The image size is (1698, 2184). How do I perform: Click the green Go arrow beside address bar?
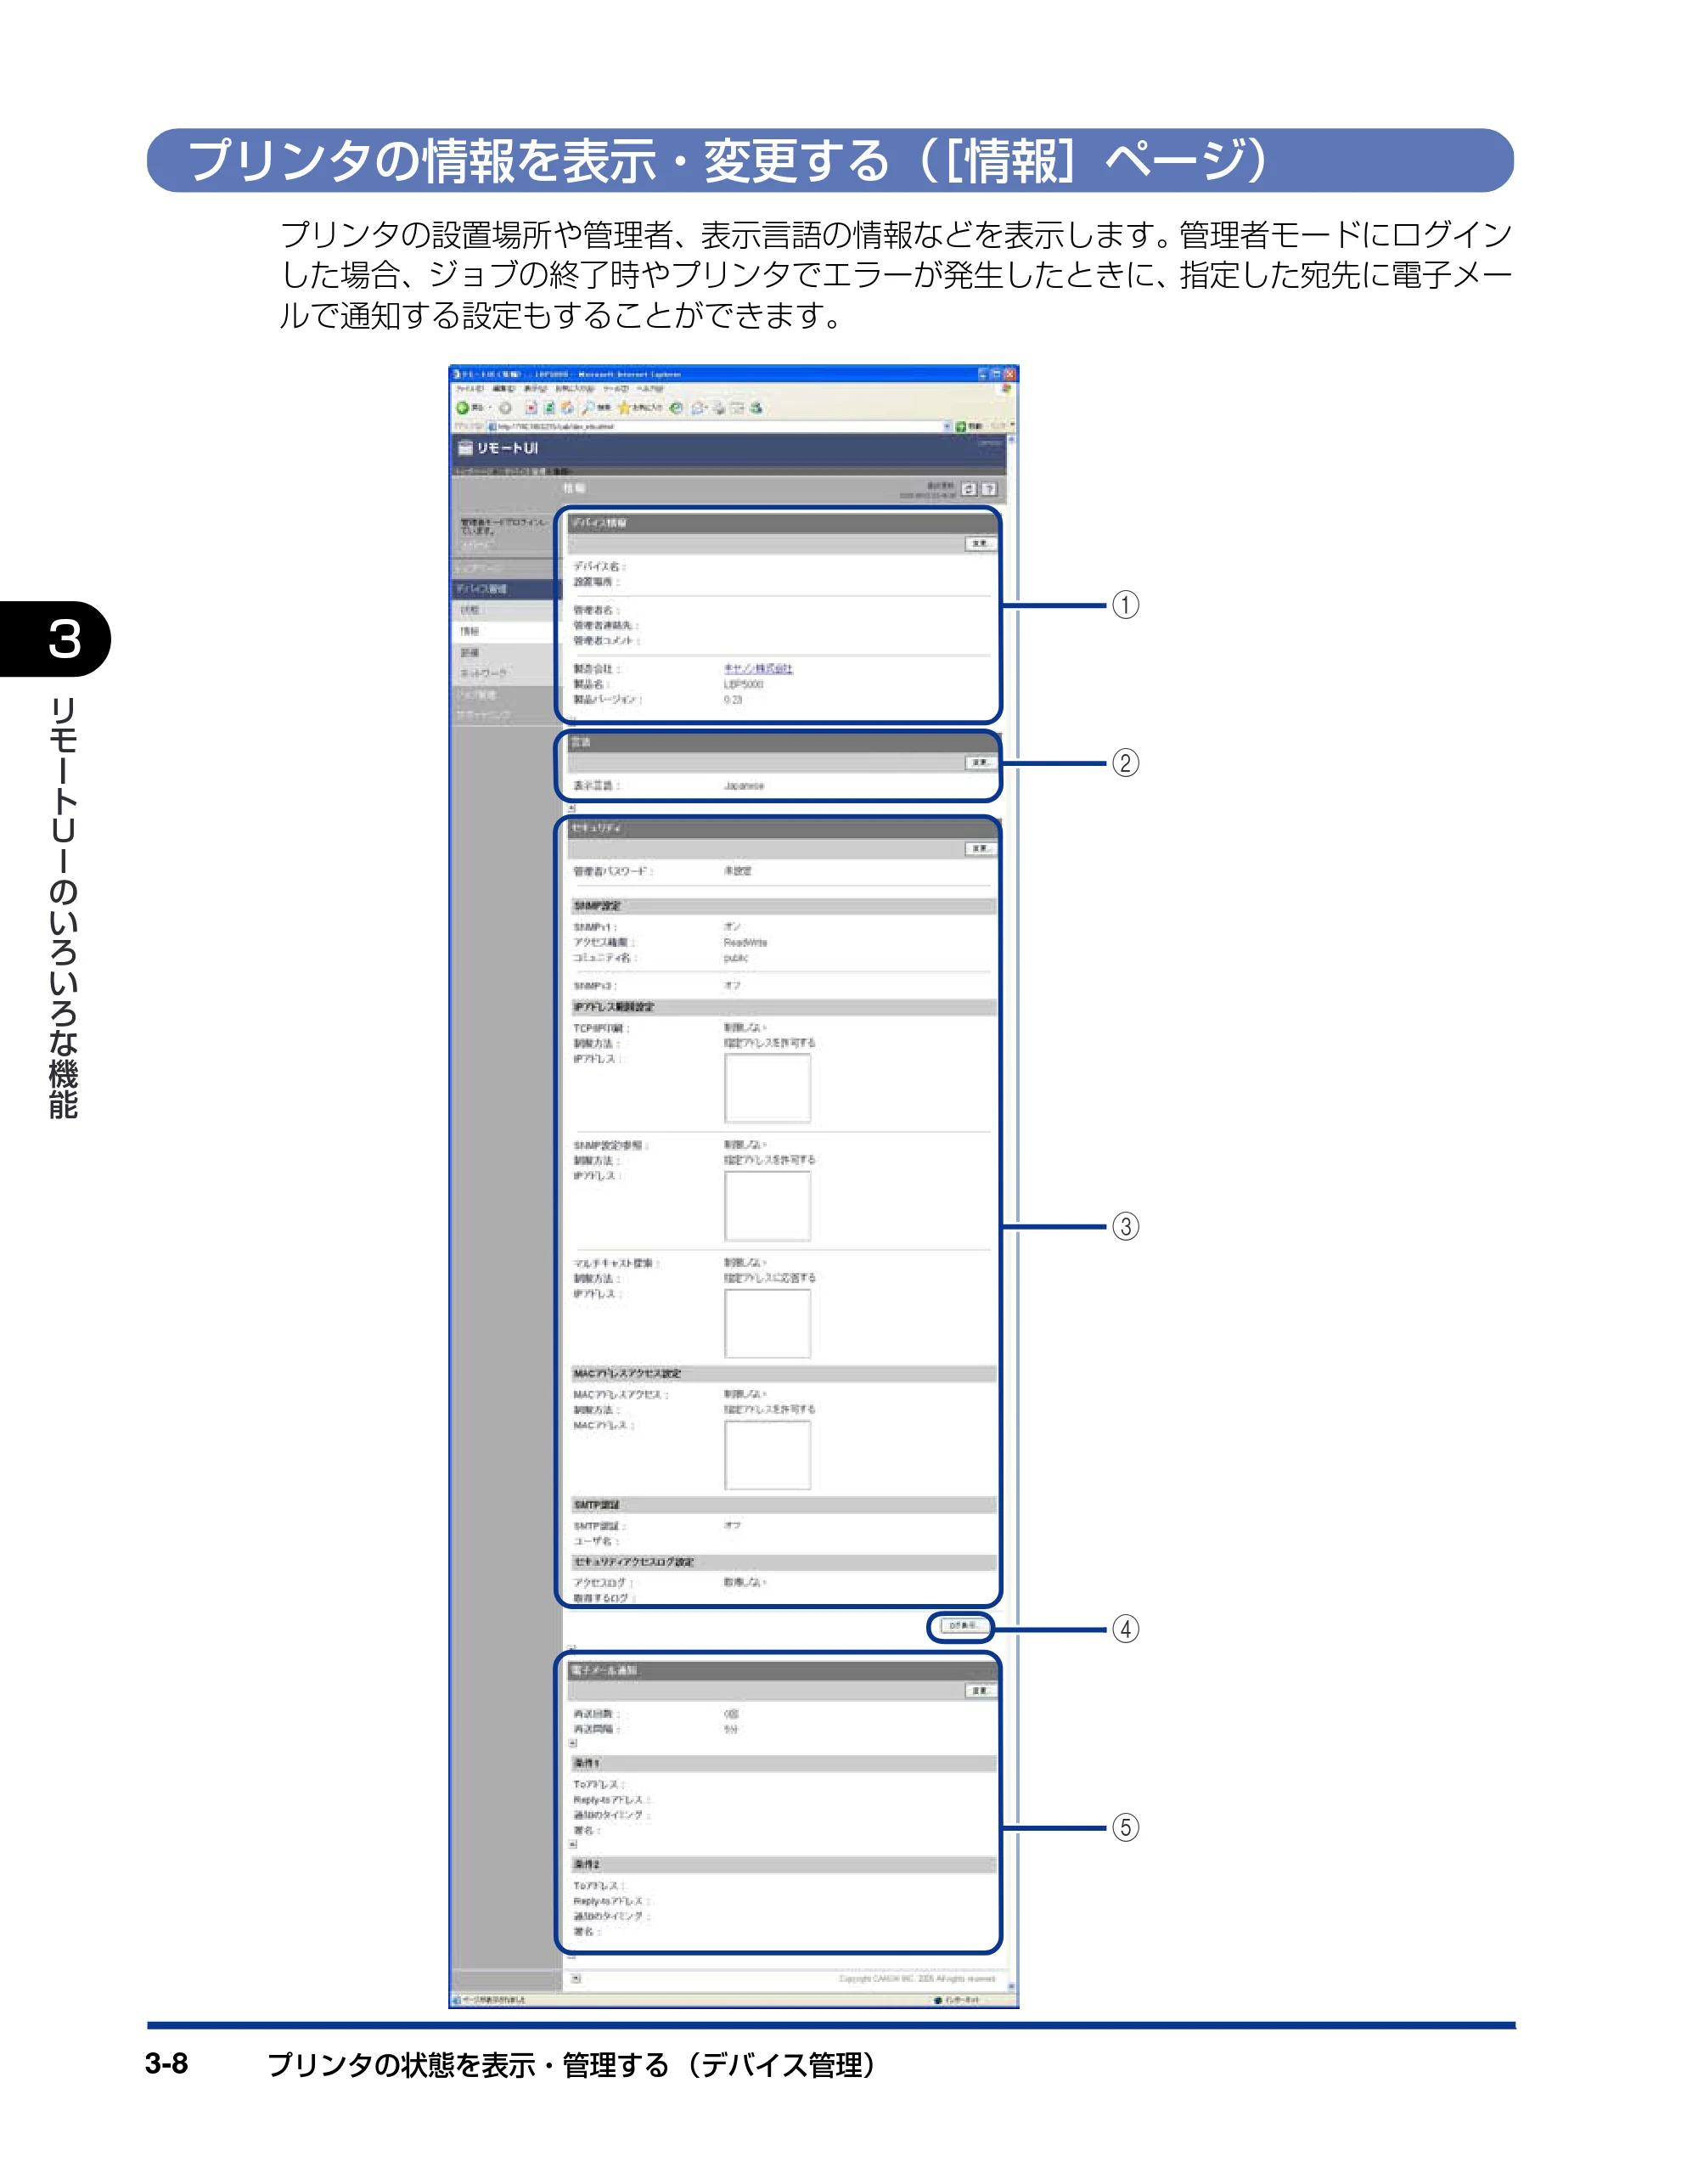click(961, 427)
